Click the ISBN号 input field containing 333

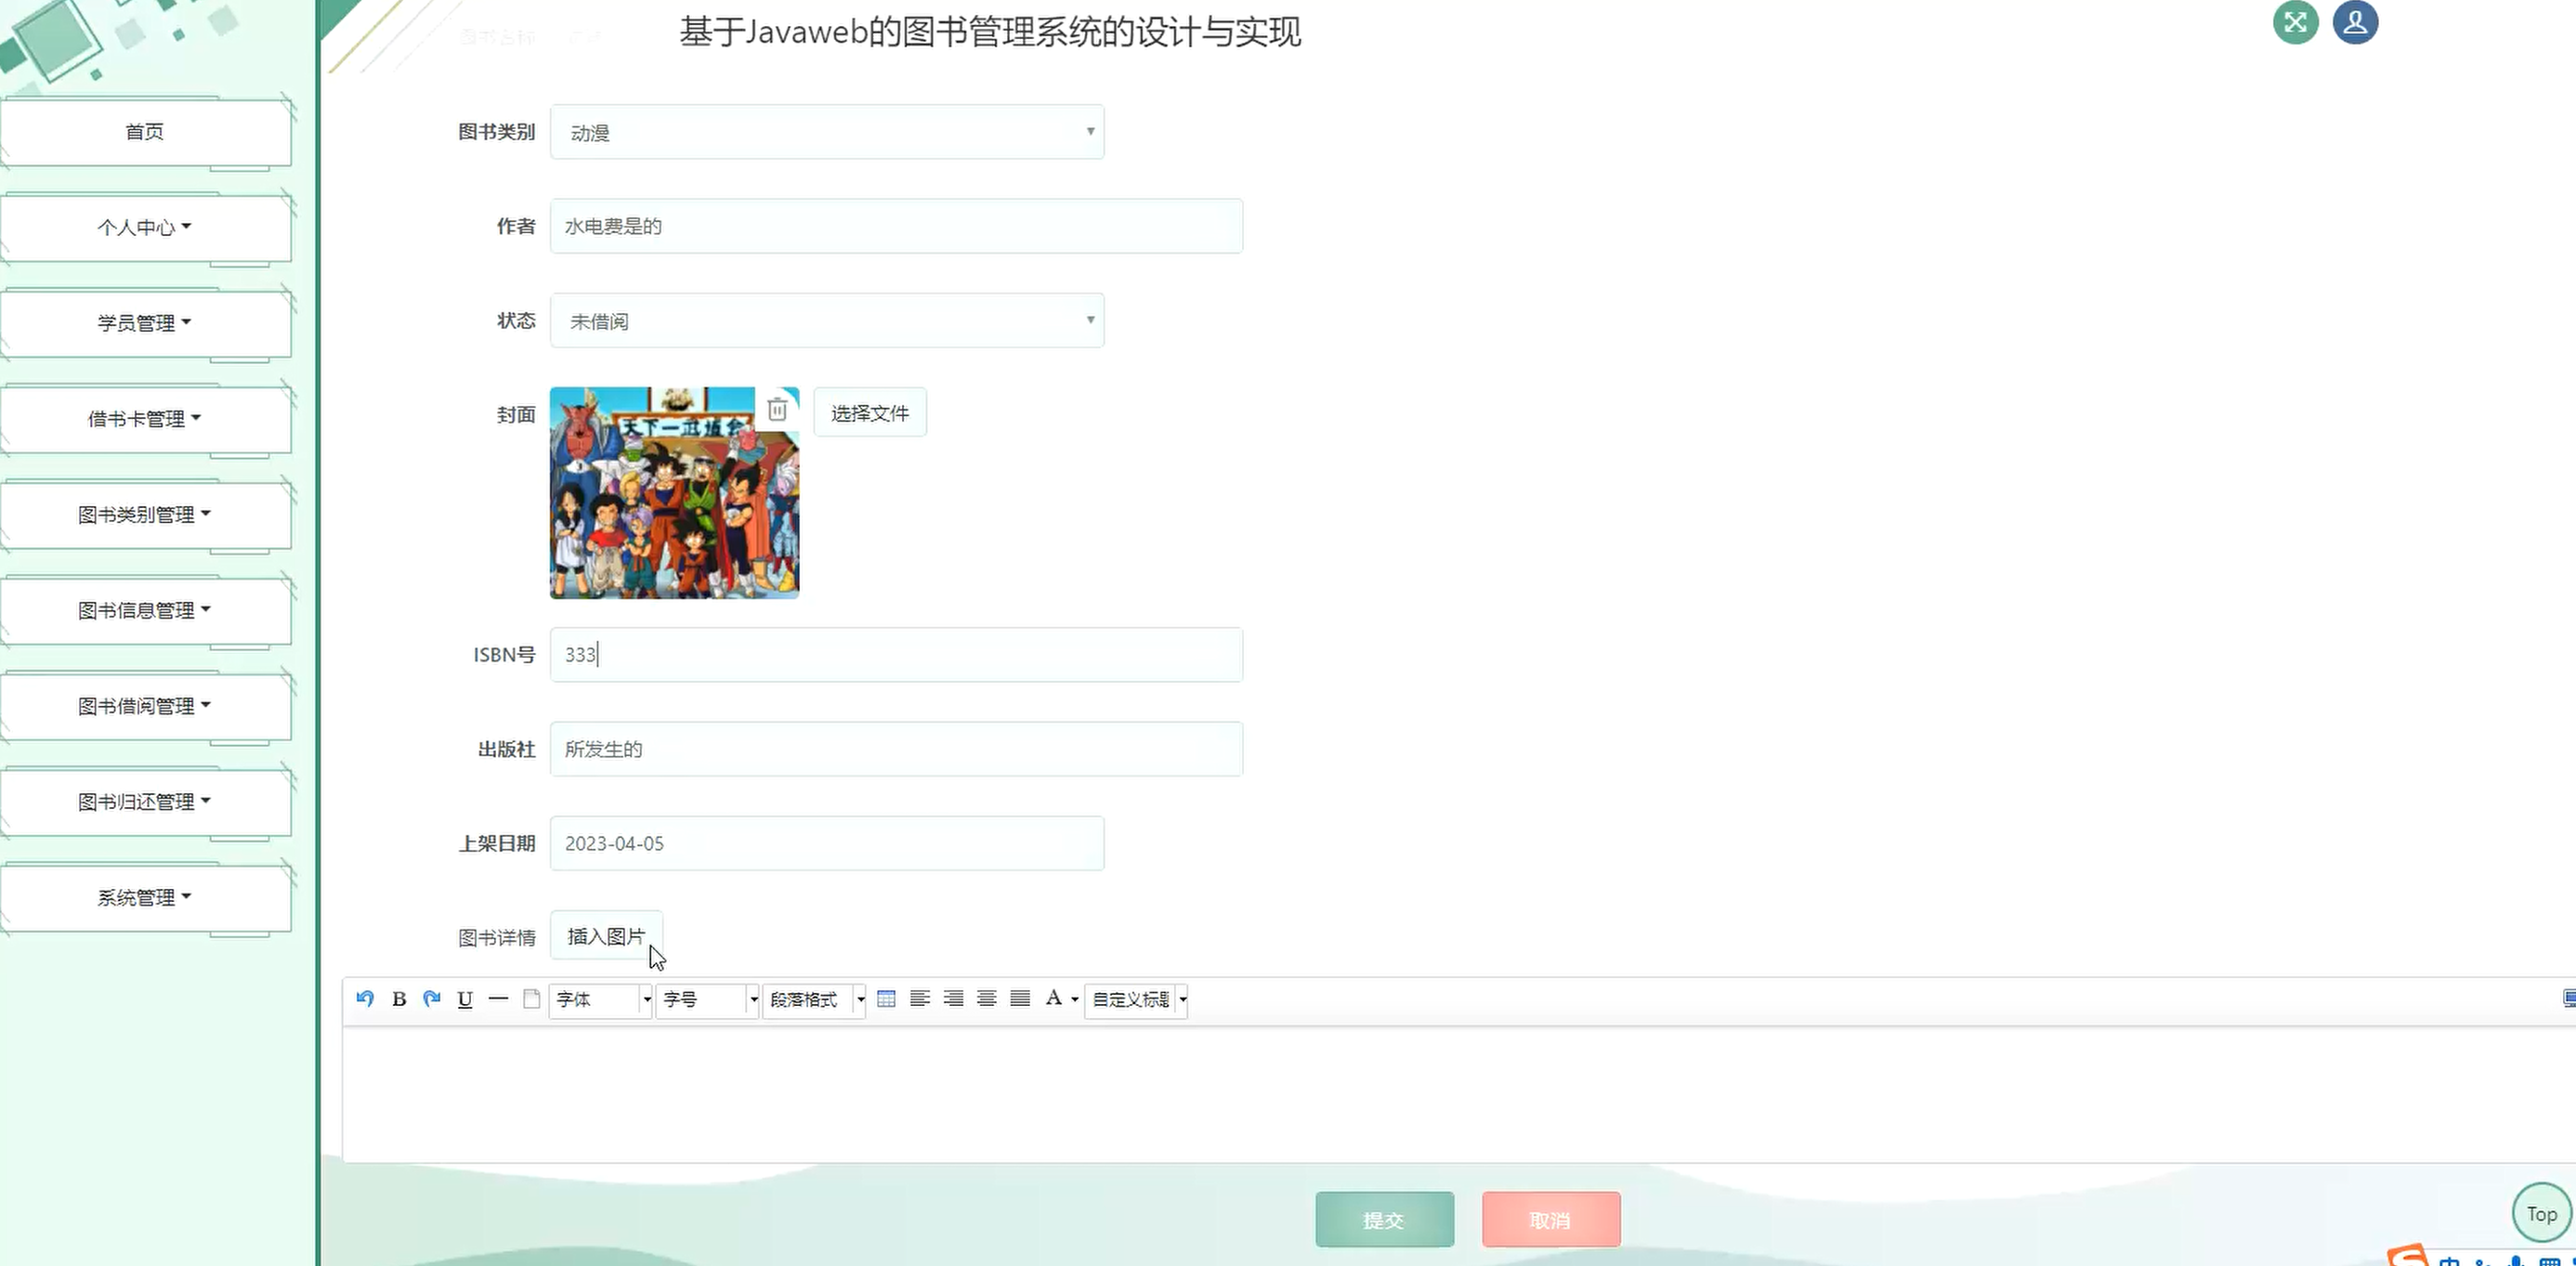(896, 655)
